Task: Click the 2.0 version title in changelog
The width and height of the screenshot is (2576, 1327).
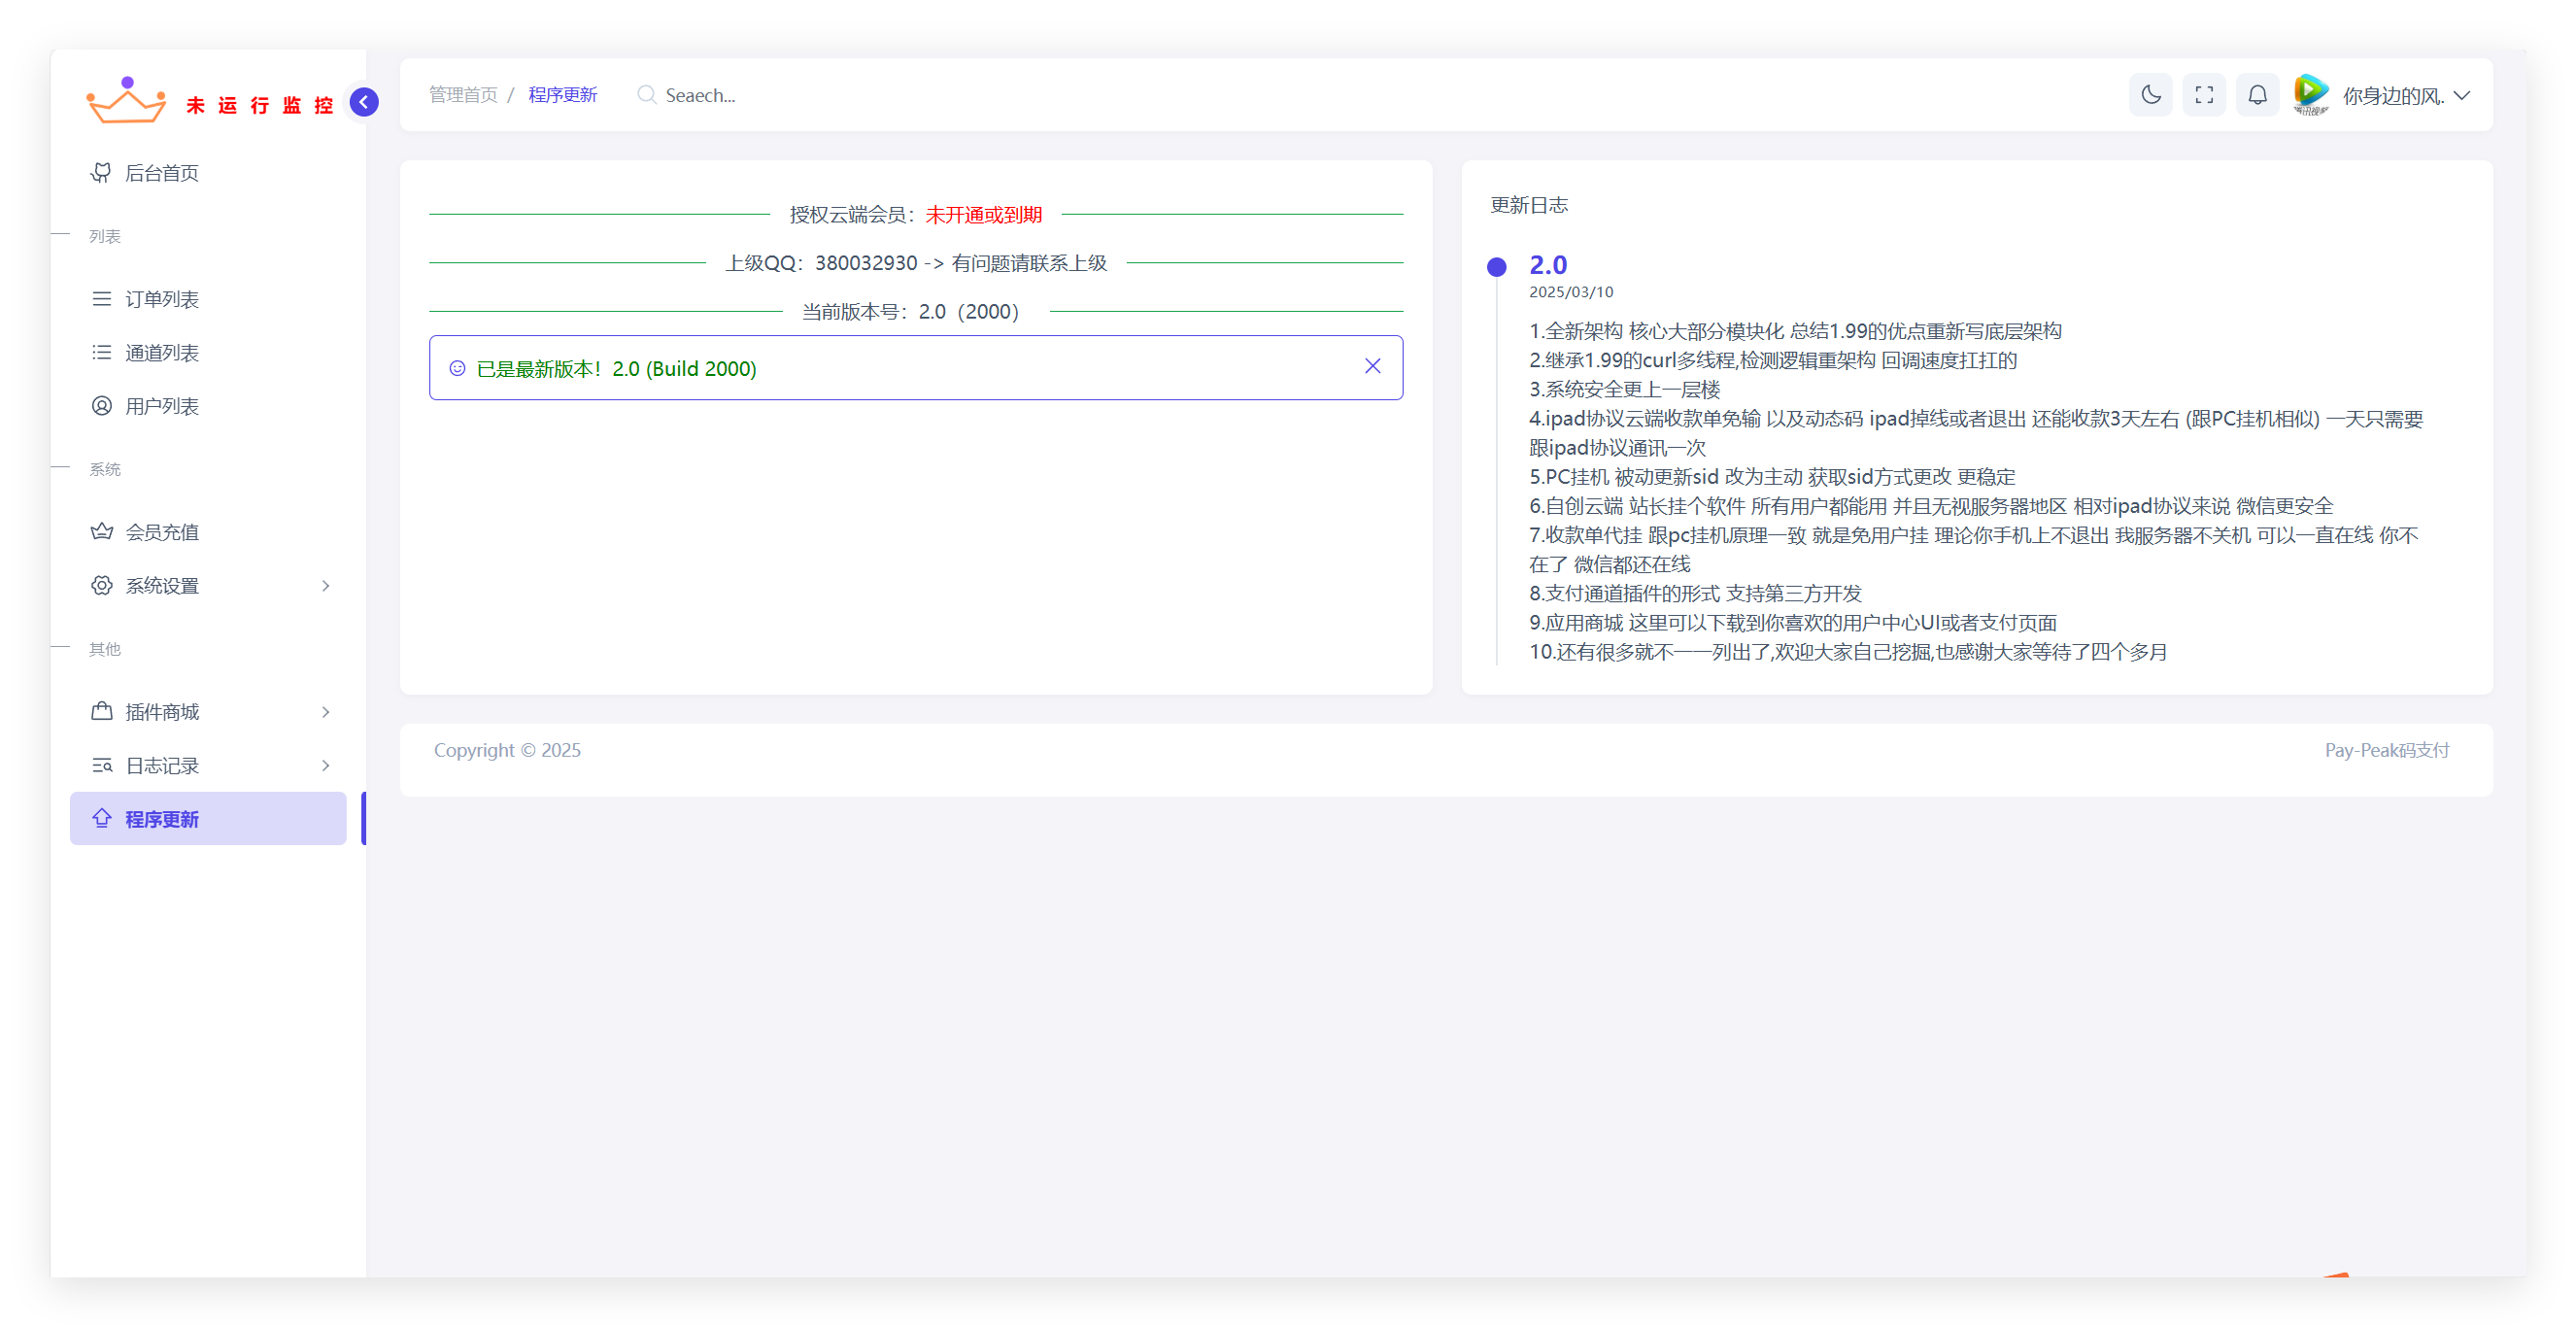Action: click(x=1548, y=264)
